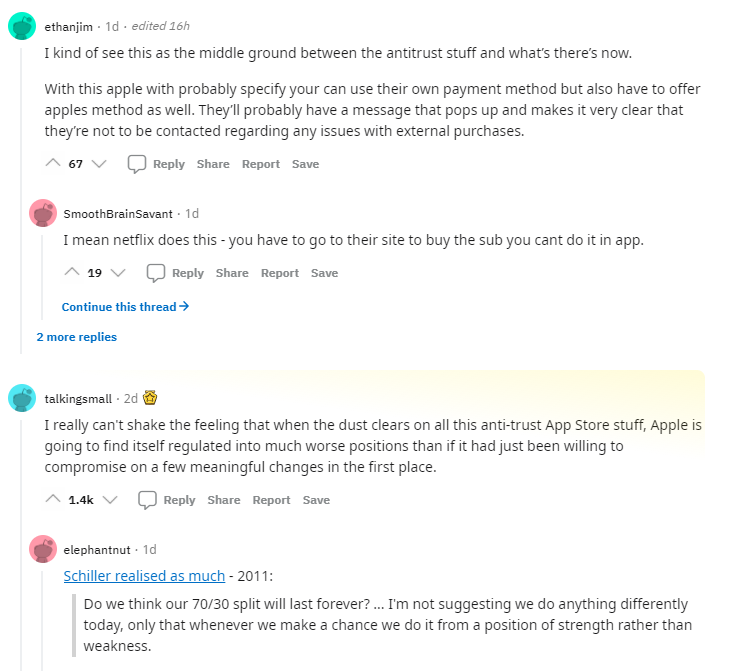Upvote SmoothBrainSavant's netflix comment

[72, 272]
